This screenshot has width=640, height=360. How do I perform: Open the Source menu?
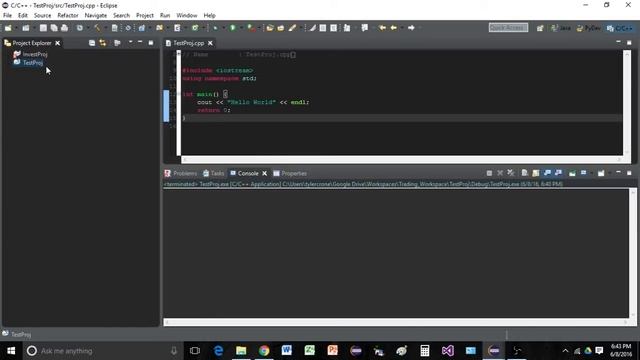coord(42,16)
